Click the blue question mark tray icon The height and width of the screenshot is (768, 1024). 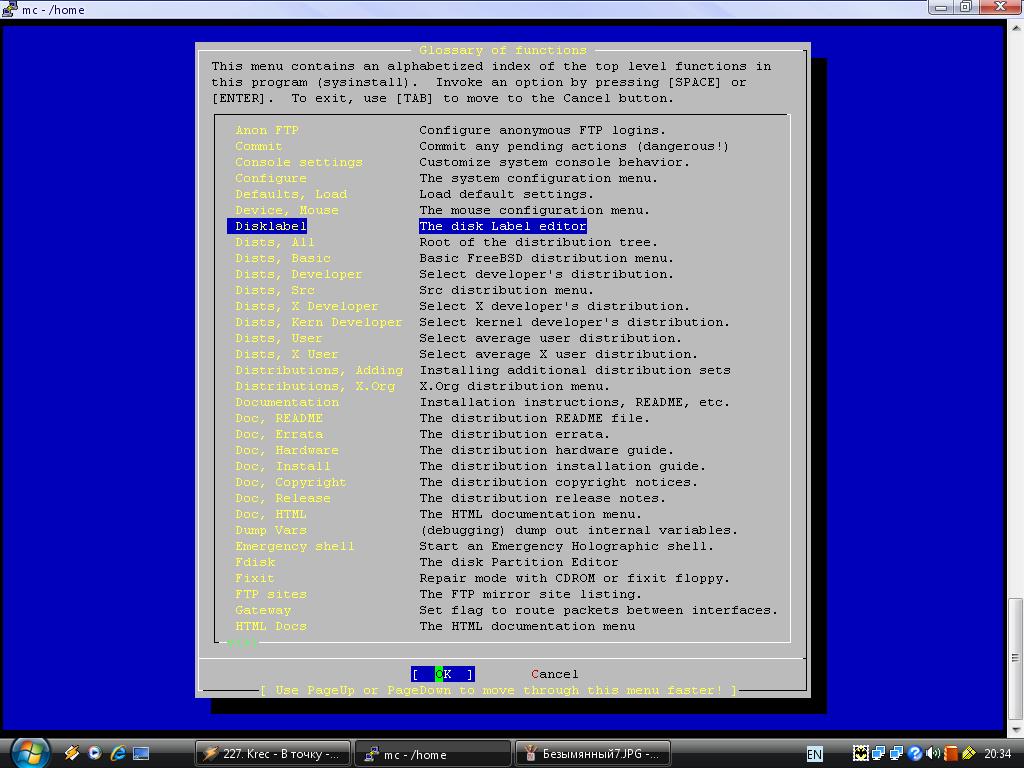point(914,753)
